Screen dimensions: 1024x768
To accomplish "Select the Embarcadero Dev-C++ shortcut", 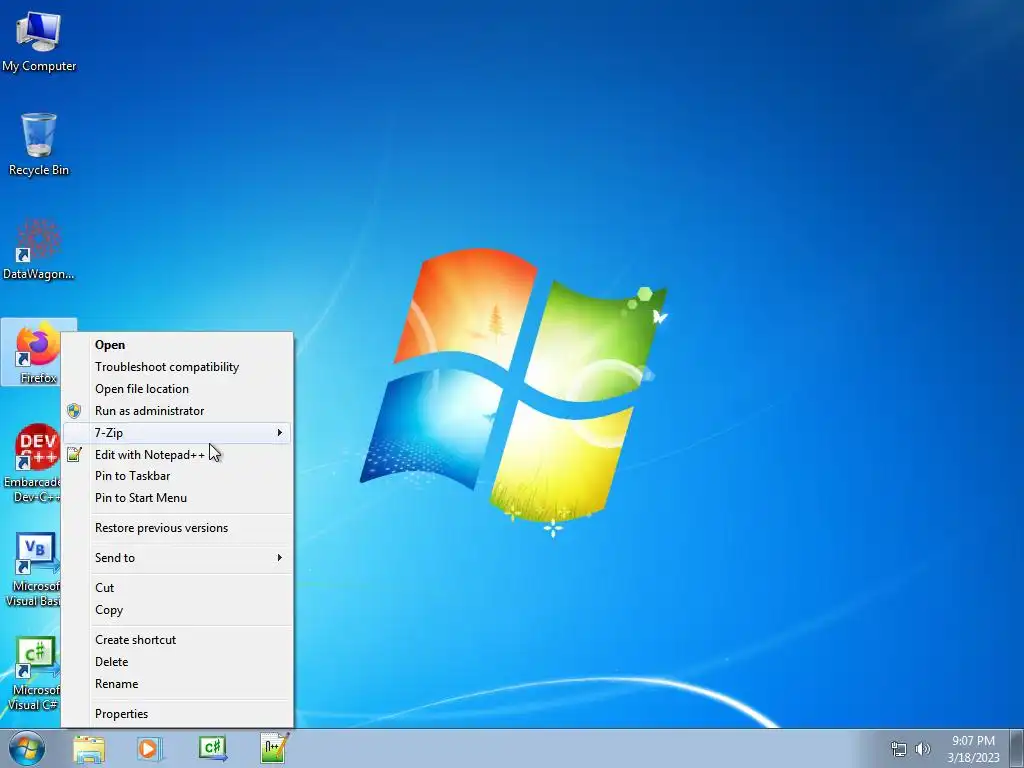I will pyautogui.click(x=33, y=464).
